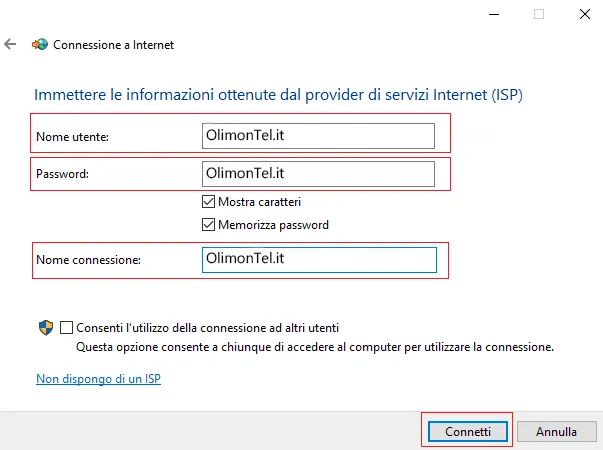This screenshot has width=603, height=450.
Task: Close the Connessione a Internet window
Action: pyautogui.click(x=583, y=14)
